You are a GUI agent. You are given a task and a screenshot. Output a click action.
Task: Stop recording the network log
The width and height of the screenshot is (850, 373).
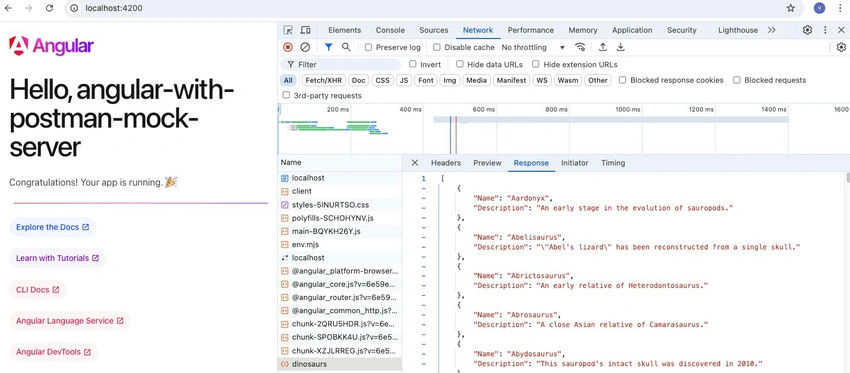288,48
